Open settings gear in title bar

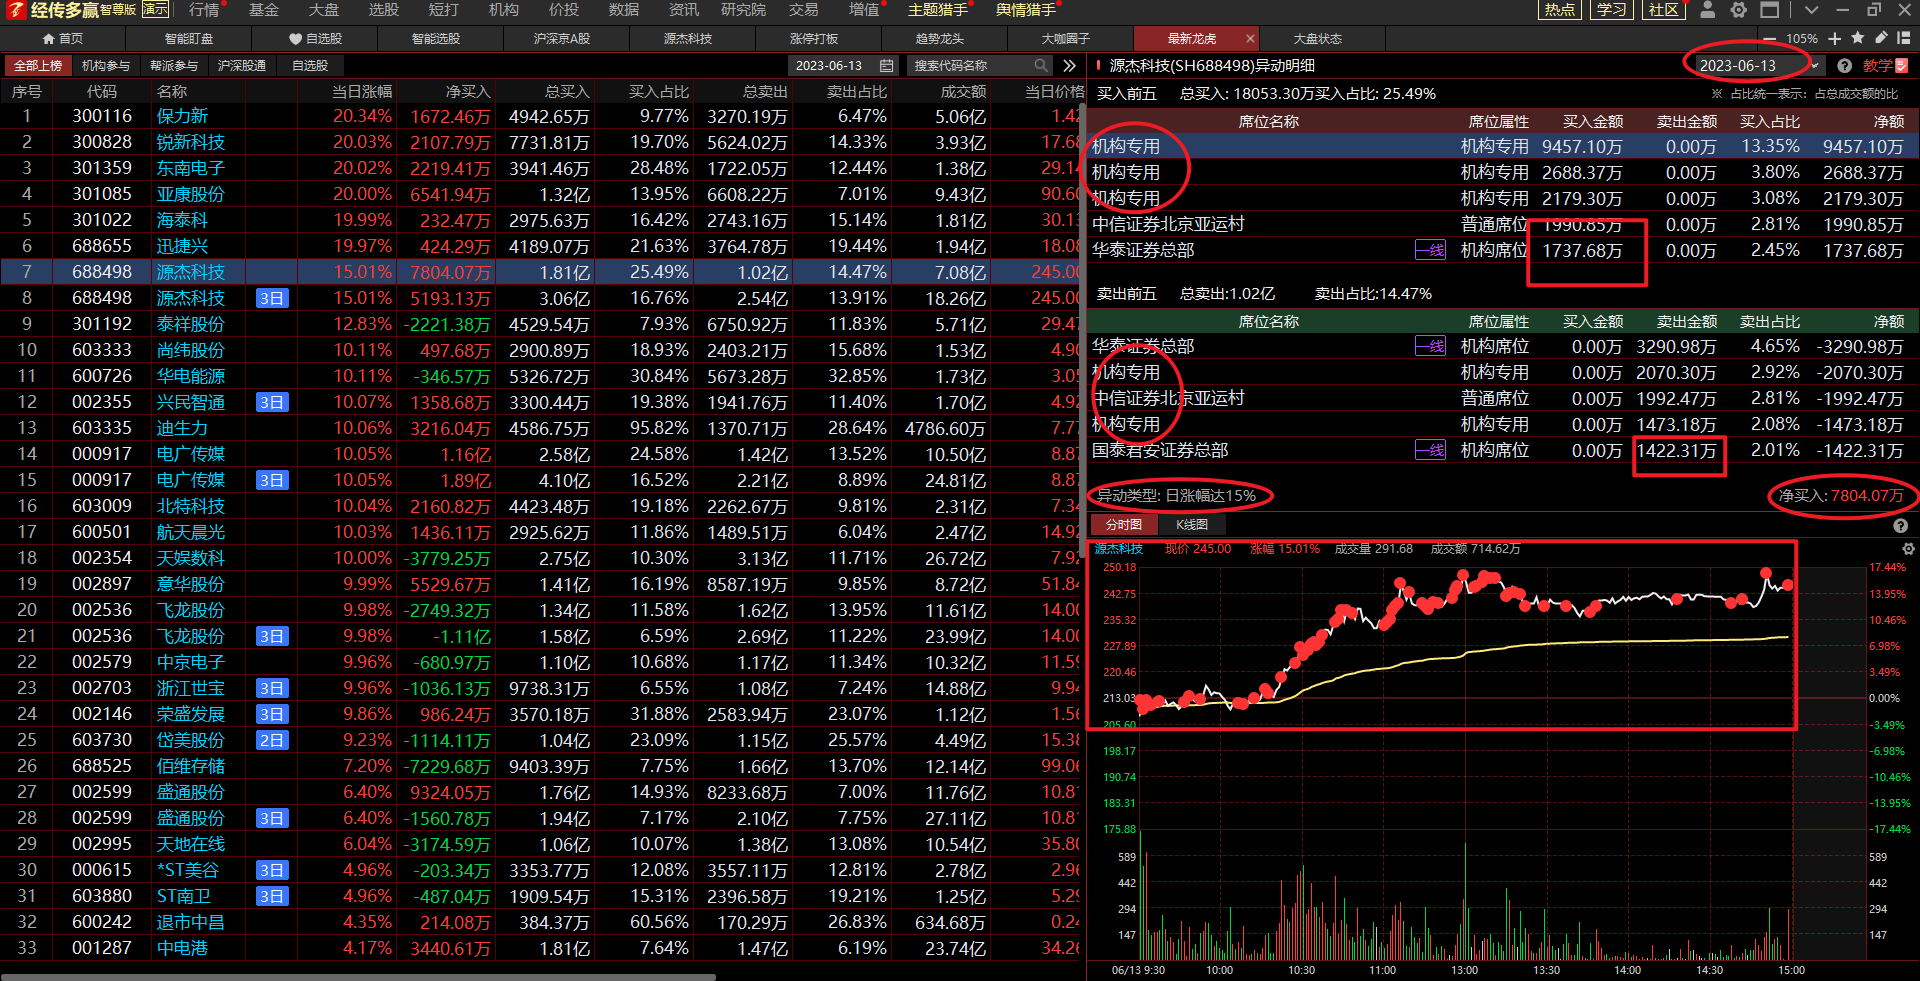point(1739,10)
